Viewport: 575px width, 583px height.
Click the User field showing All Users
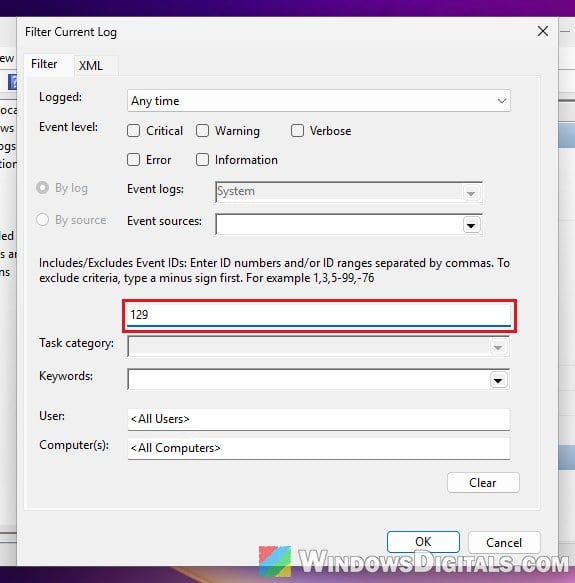(319, 419)
